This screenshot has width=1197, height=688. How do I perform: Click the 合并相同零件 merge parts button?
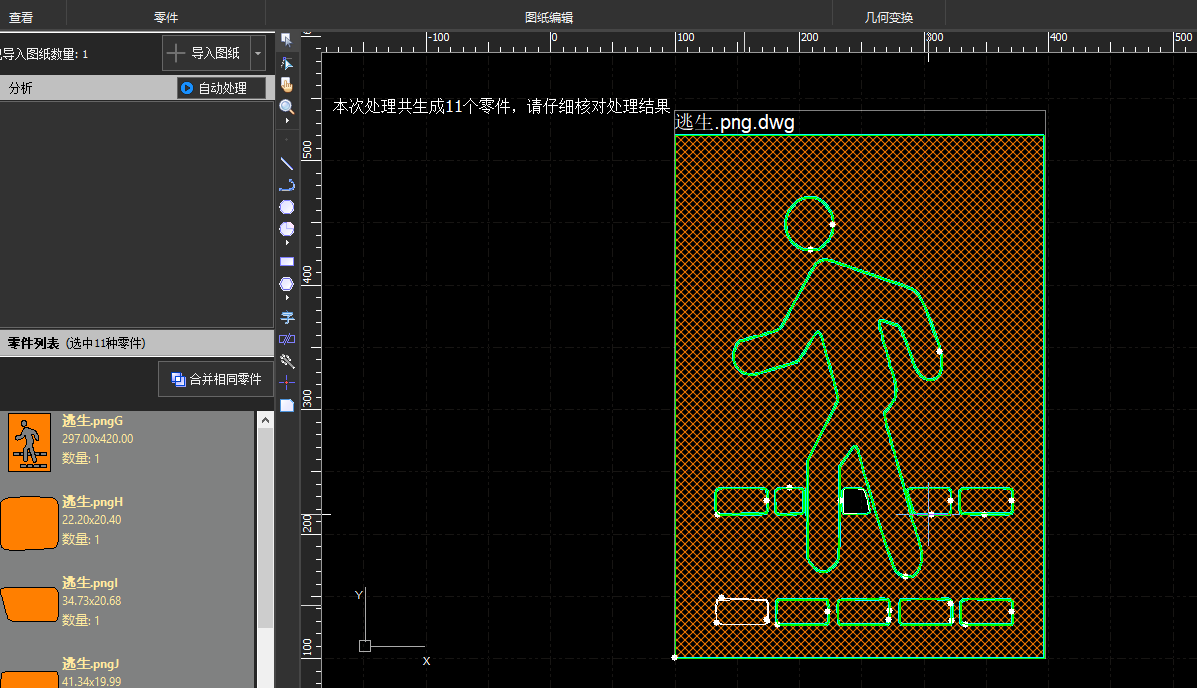(x=216, y=380)
